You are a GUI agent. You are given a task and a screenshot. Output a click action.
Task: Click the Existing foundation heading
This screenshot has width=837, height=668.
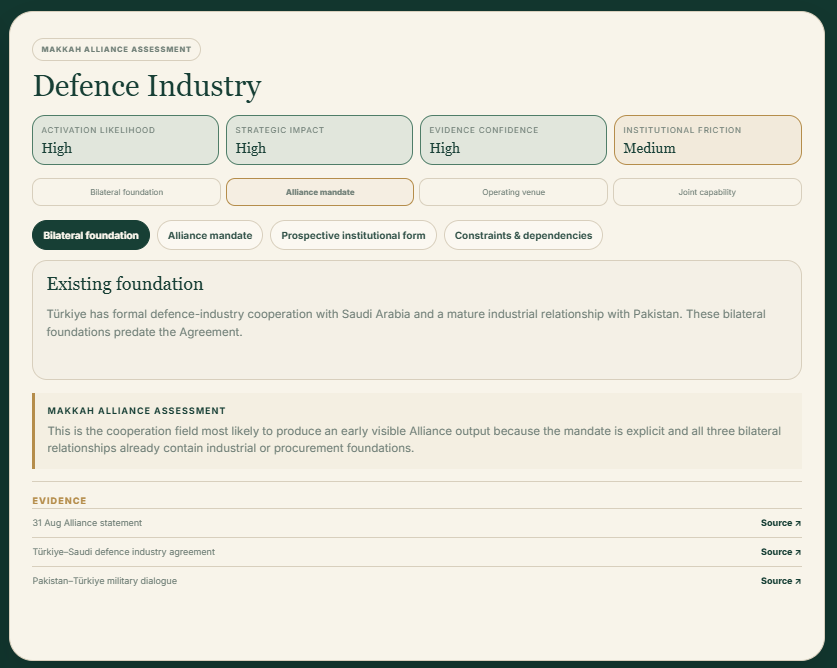point(125,284)
